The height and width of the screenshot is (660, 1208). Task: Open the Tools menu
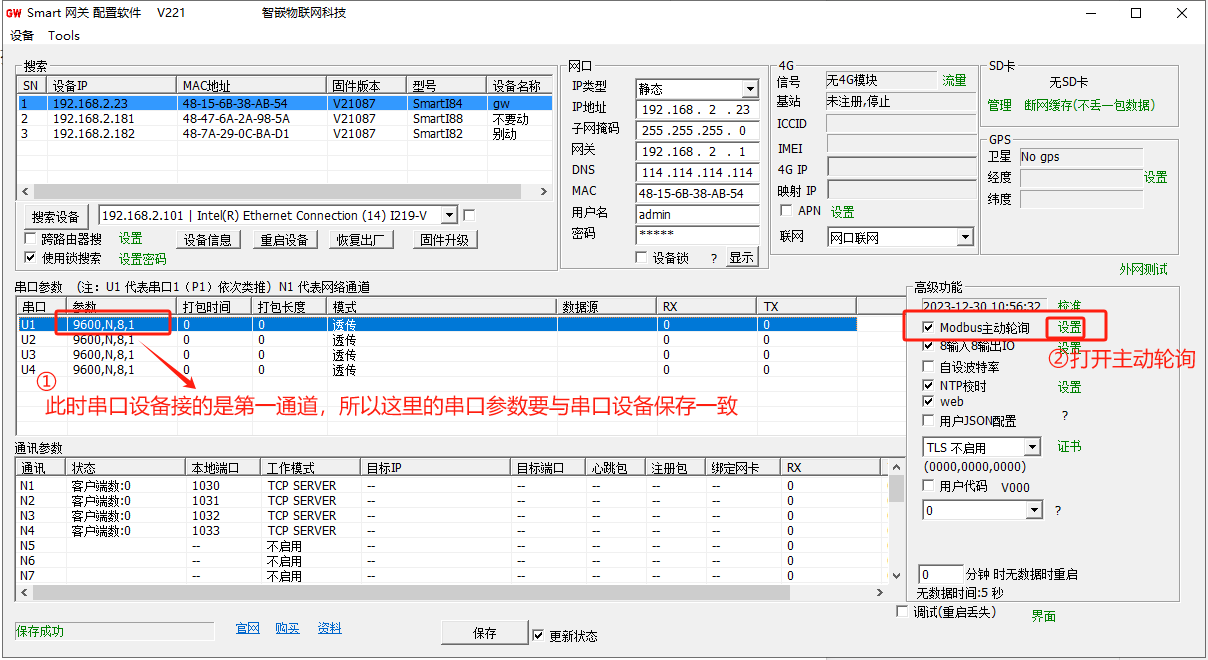pos(64,35)
